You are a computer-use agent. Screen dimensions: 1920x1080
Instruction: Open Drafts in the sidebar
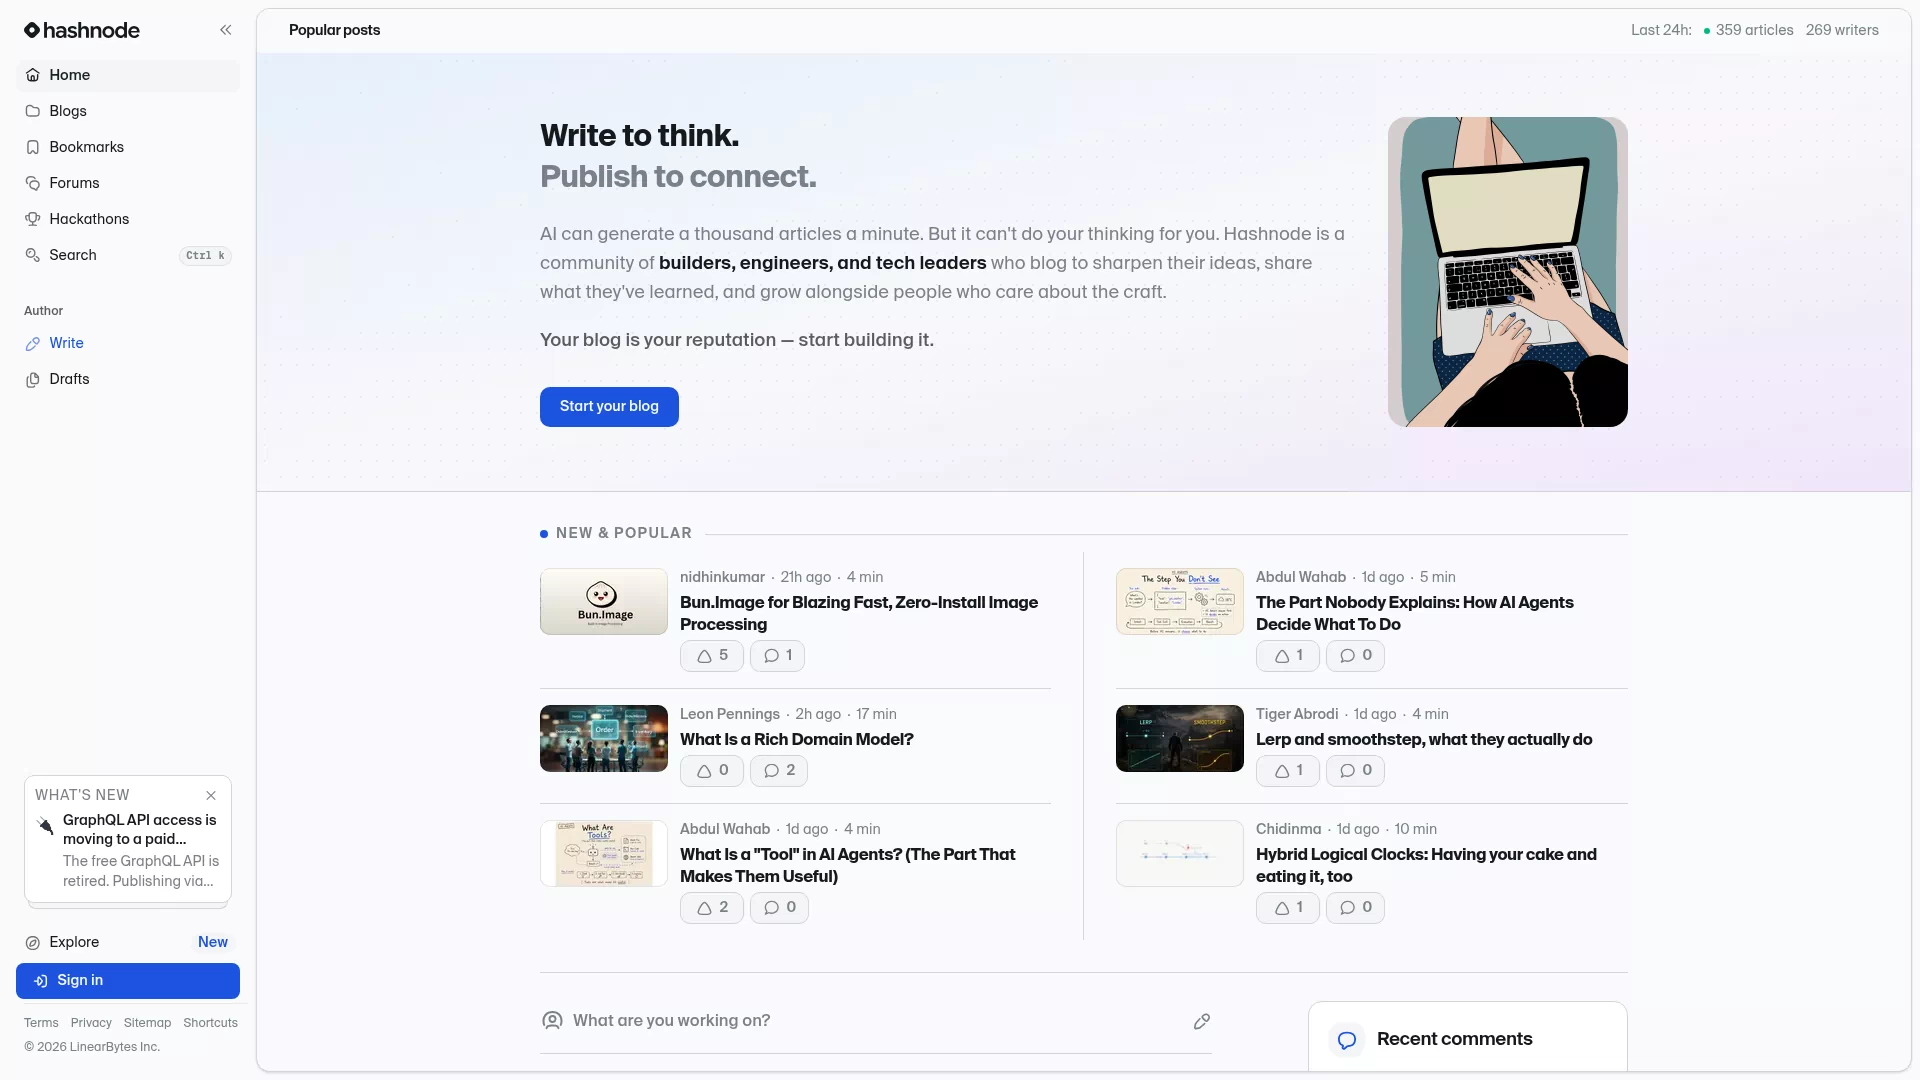[128, 379]
